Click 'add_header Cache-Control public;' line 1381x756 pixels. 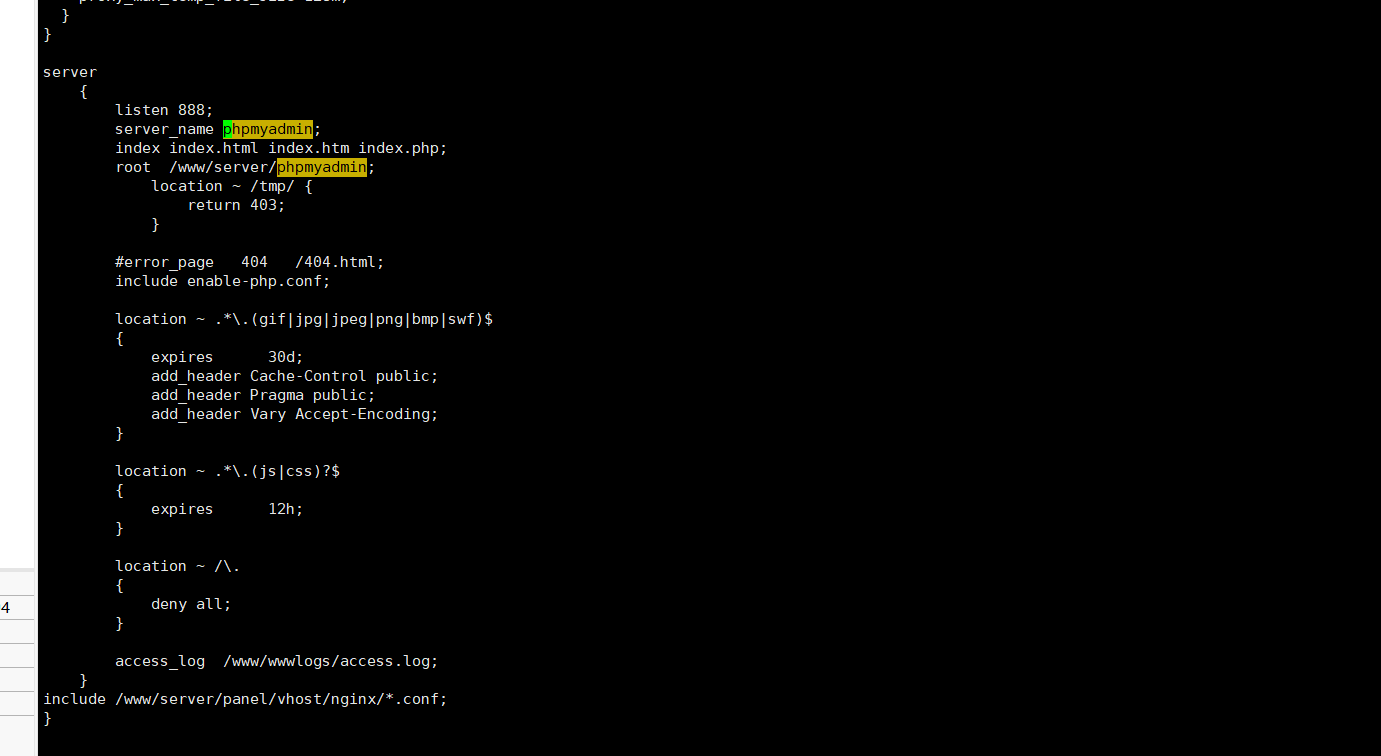coord(295,376)
